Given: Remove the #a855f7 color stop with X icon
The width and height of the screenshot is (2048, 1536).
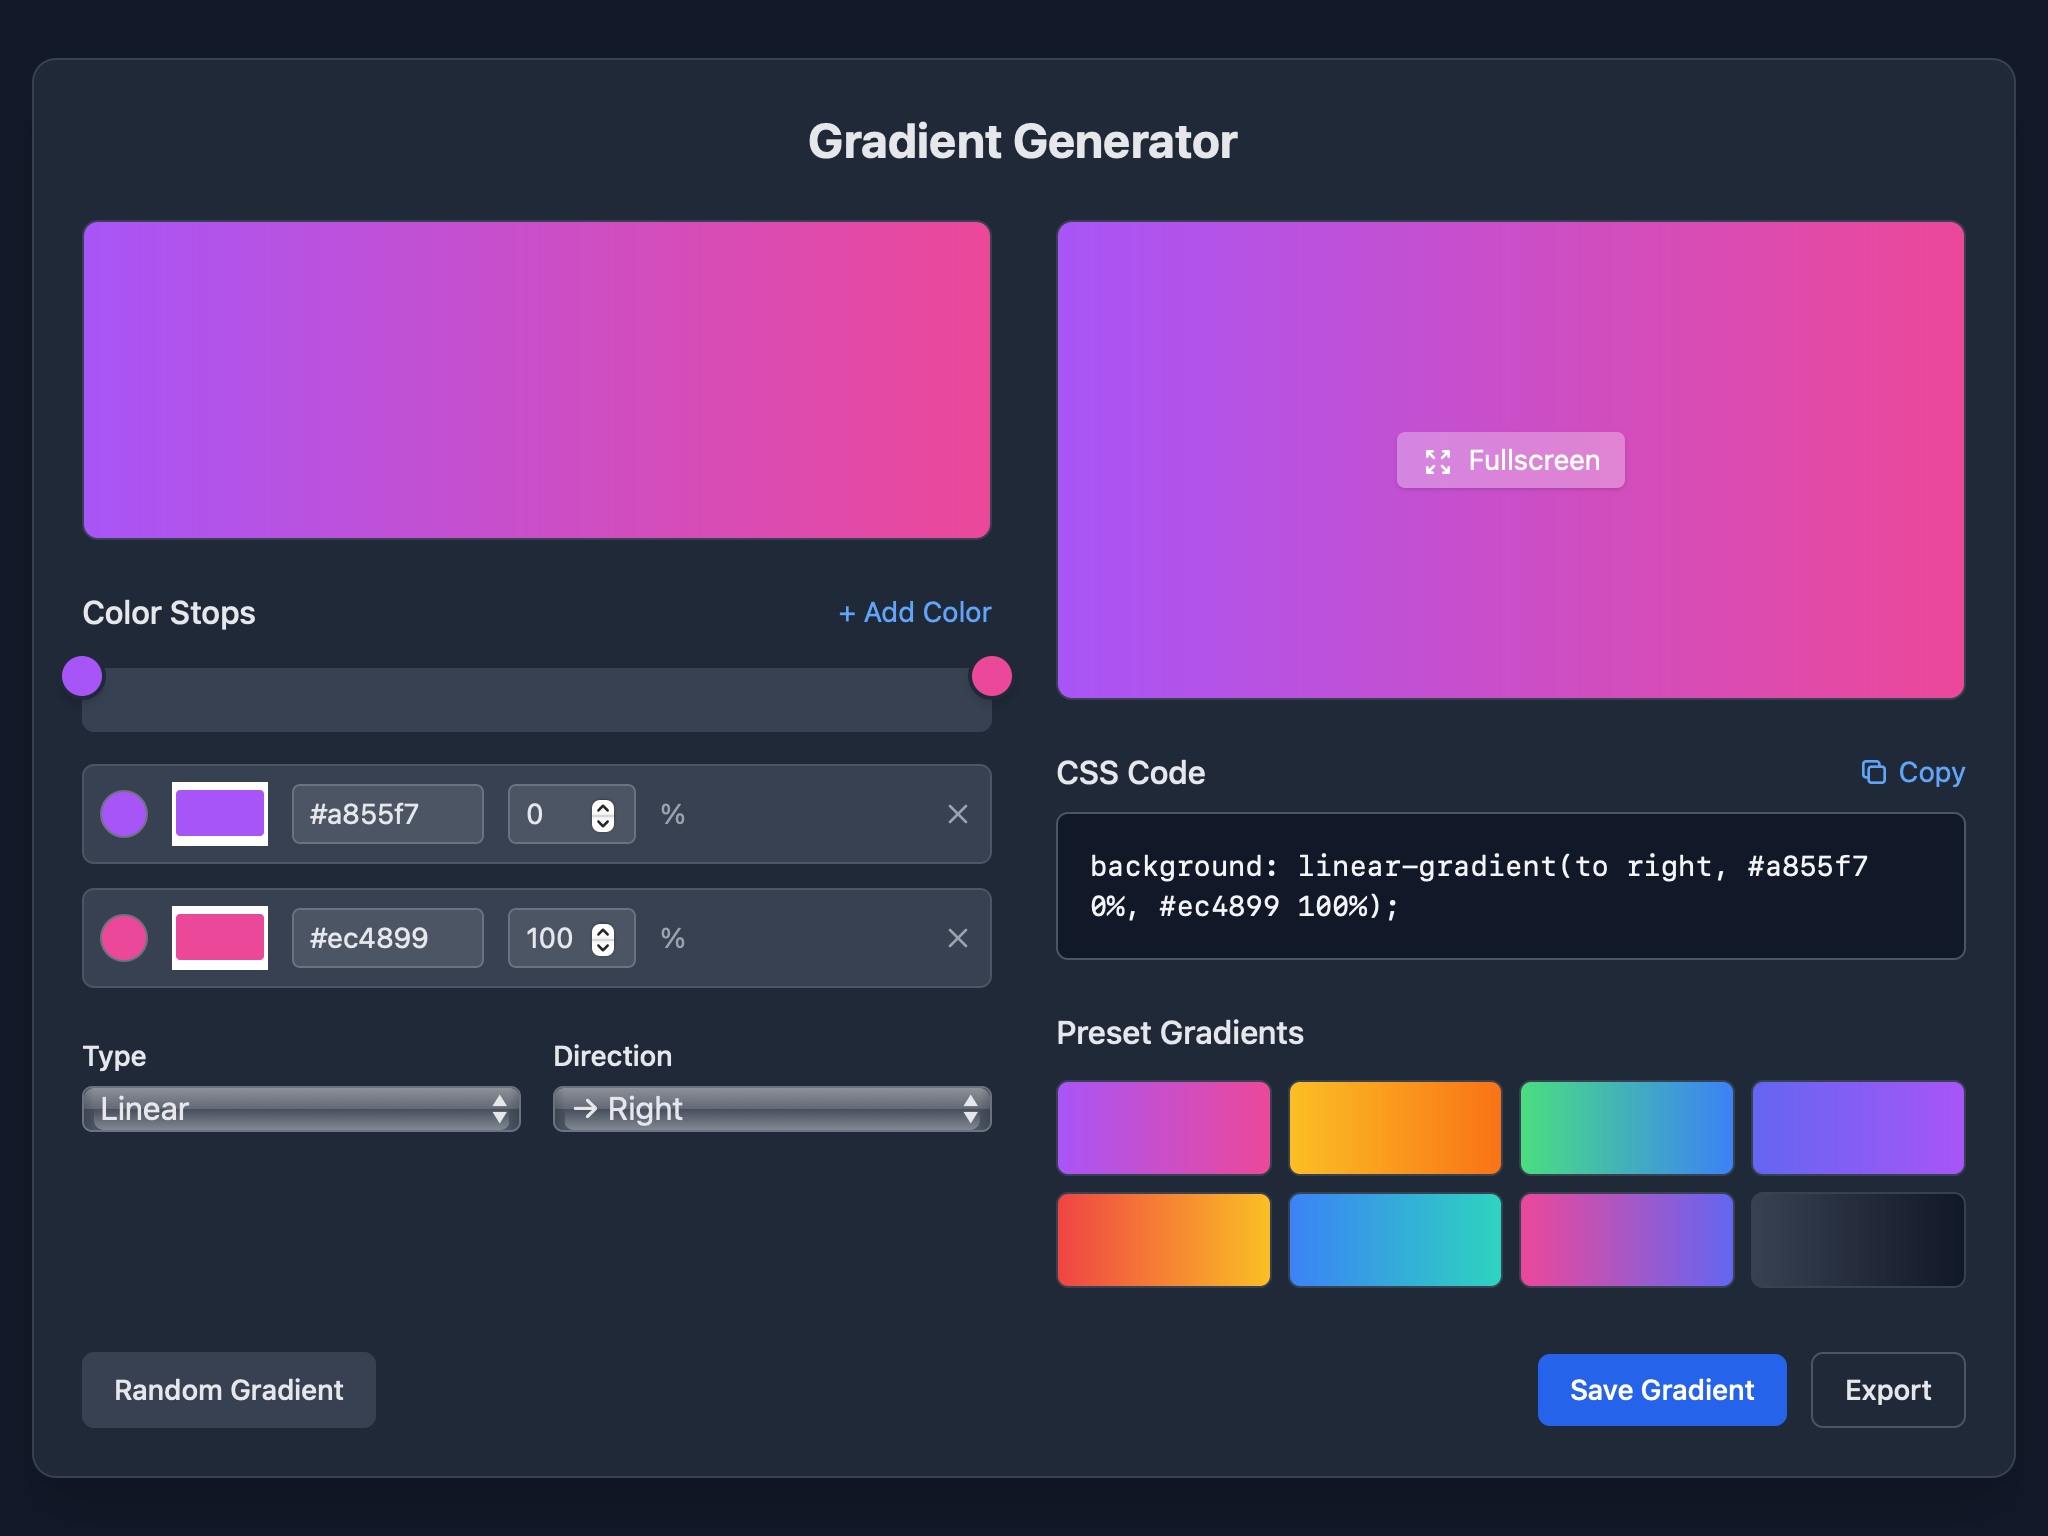Looking at the screenshot, I should click(958, 814).
